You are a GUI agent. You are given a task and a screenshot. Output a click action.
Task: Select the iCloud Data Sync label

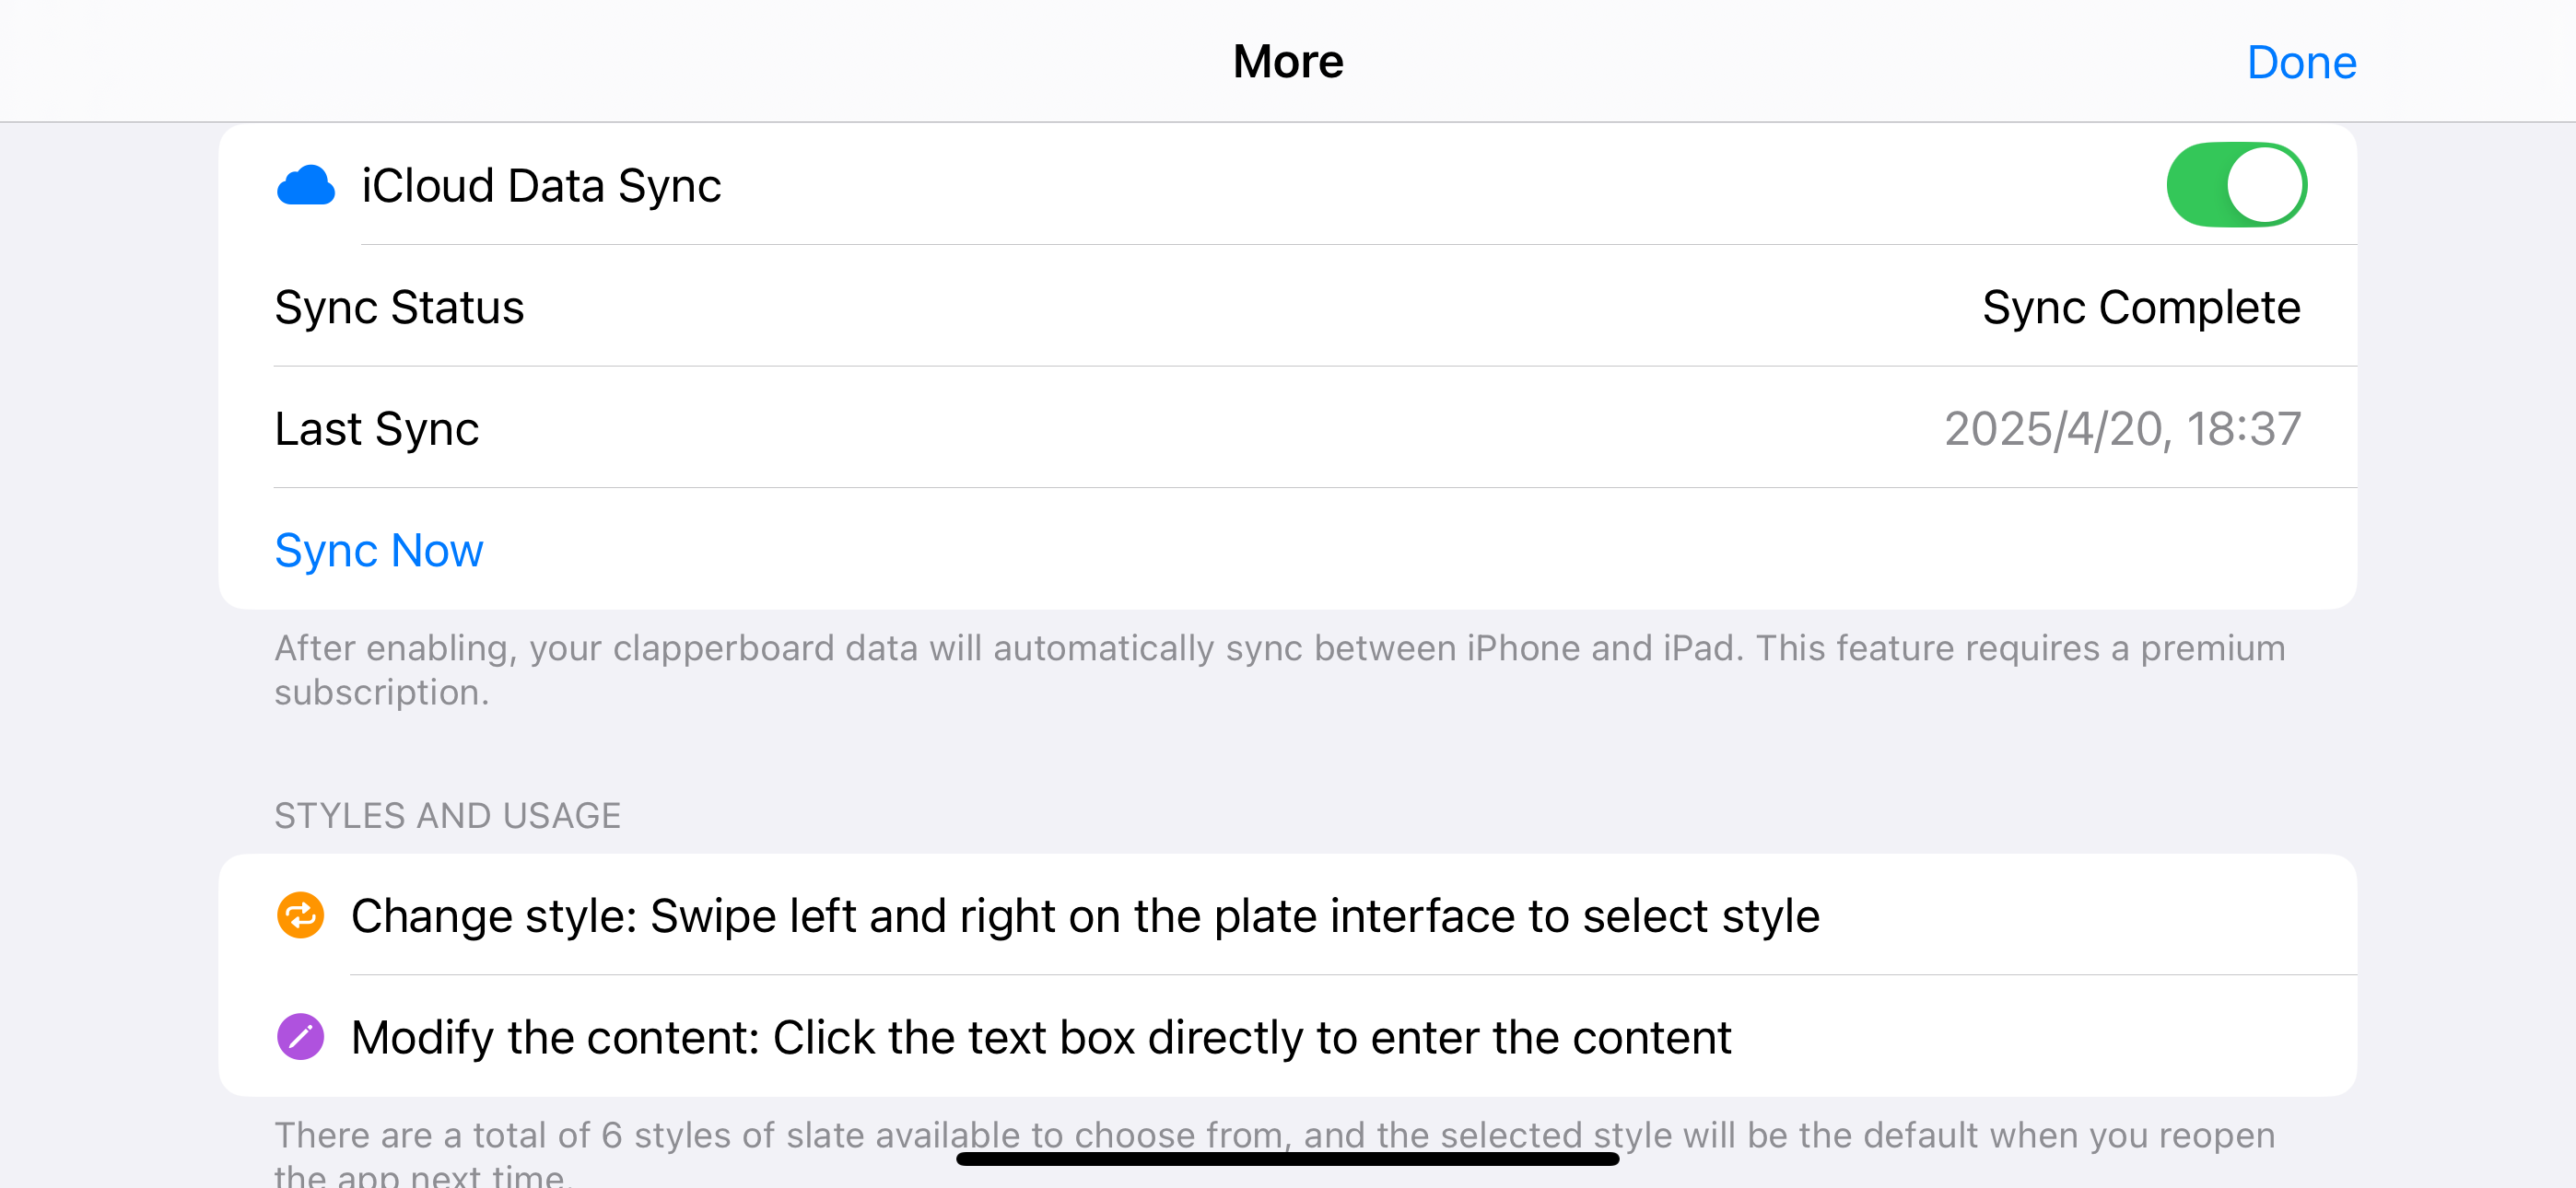pyautogui.click(x=541, y=185)
